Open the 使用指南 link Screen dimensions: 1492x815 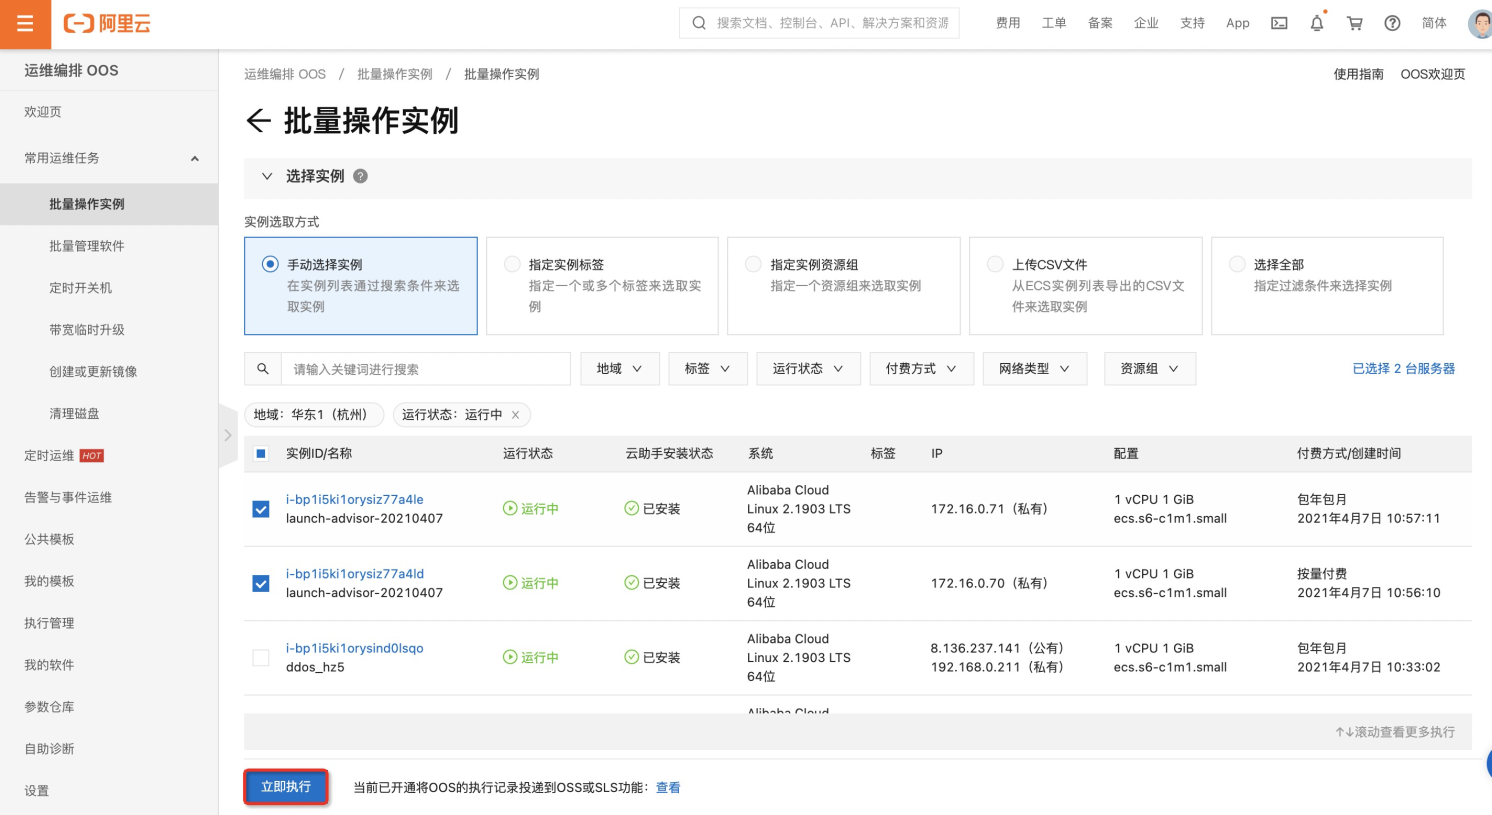(1359, 74)
